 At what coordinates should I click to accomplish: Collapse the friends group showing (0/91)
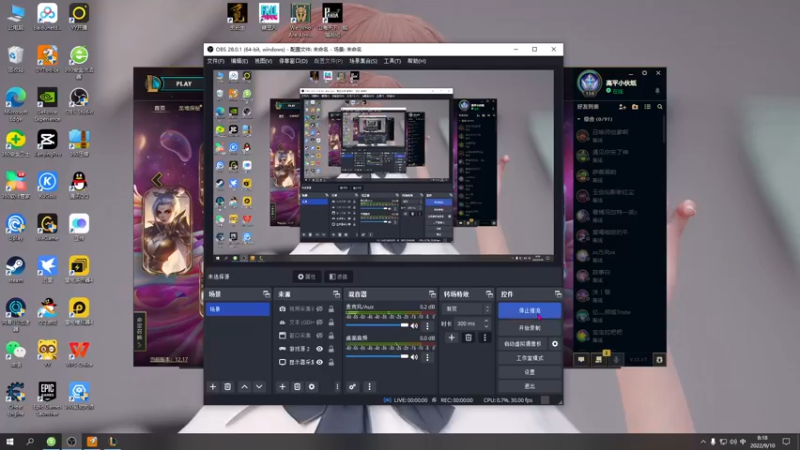(579, 119)
